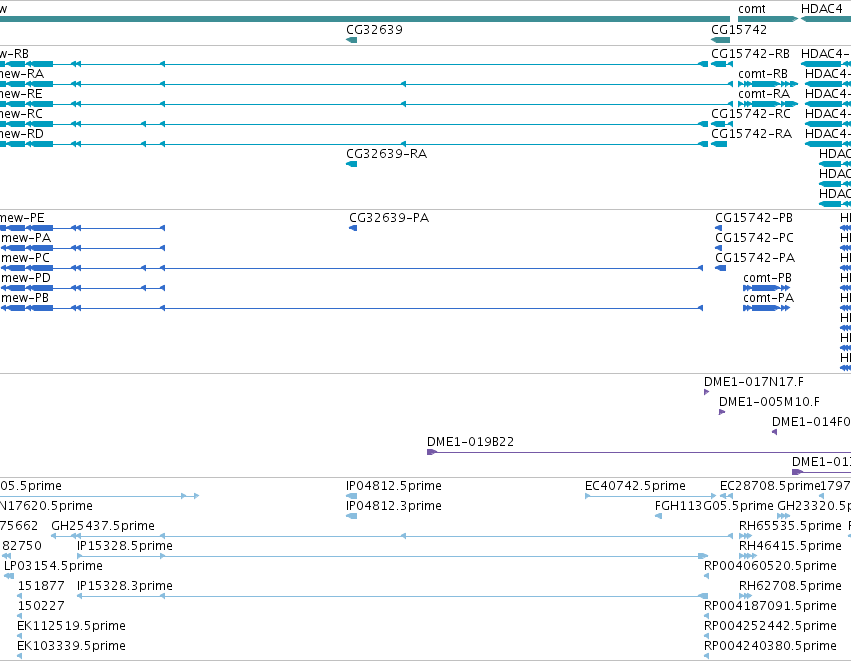Select the IP04812.3prime EST glyph
851x661 pixels.
pyautogui.click(x=352, y=517)
